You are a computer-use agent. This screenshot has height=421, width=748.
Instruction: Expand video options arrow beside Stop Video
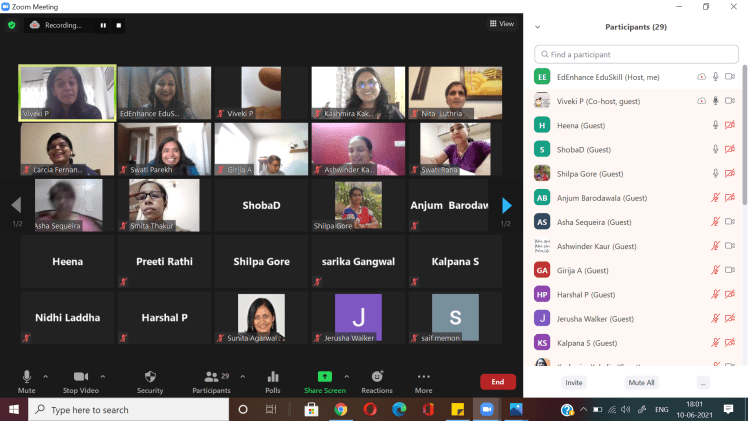103,376
